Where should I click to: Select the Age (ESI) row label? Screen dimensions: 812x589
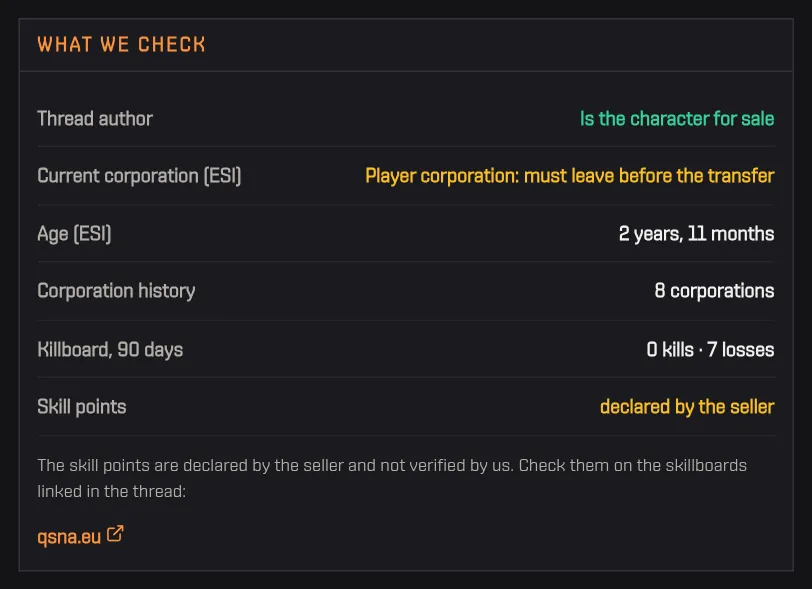(x=74, y=234)
